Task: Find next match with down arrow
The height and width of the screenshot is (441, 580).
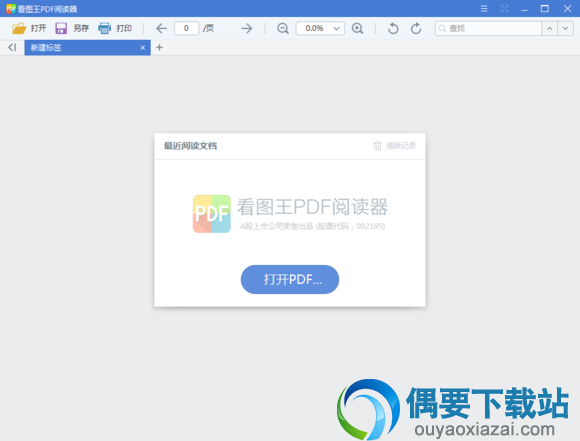Action: point(566,28)
